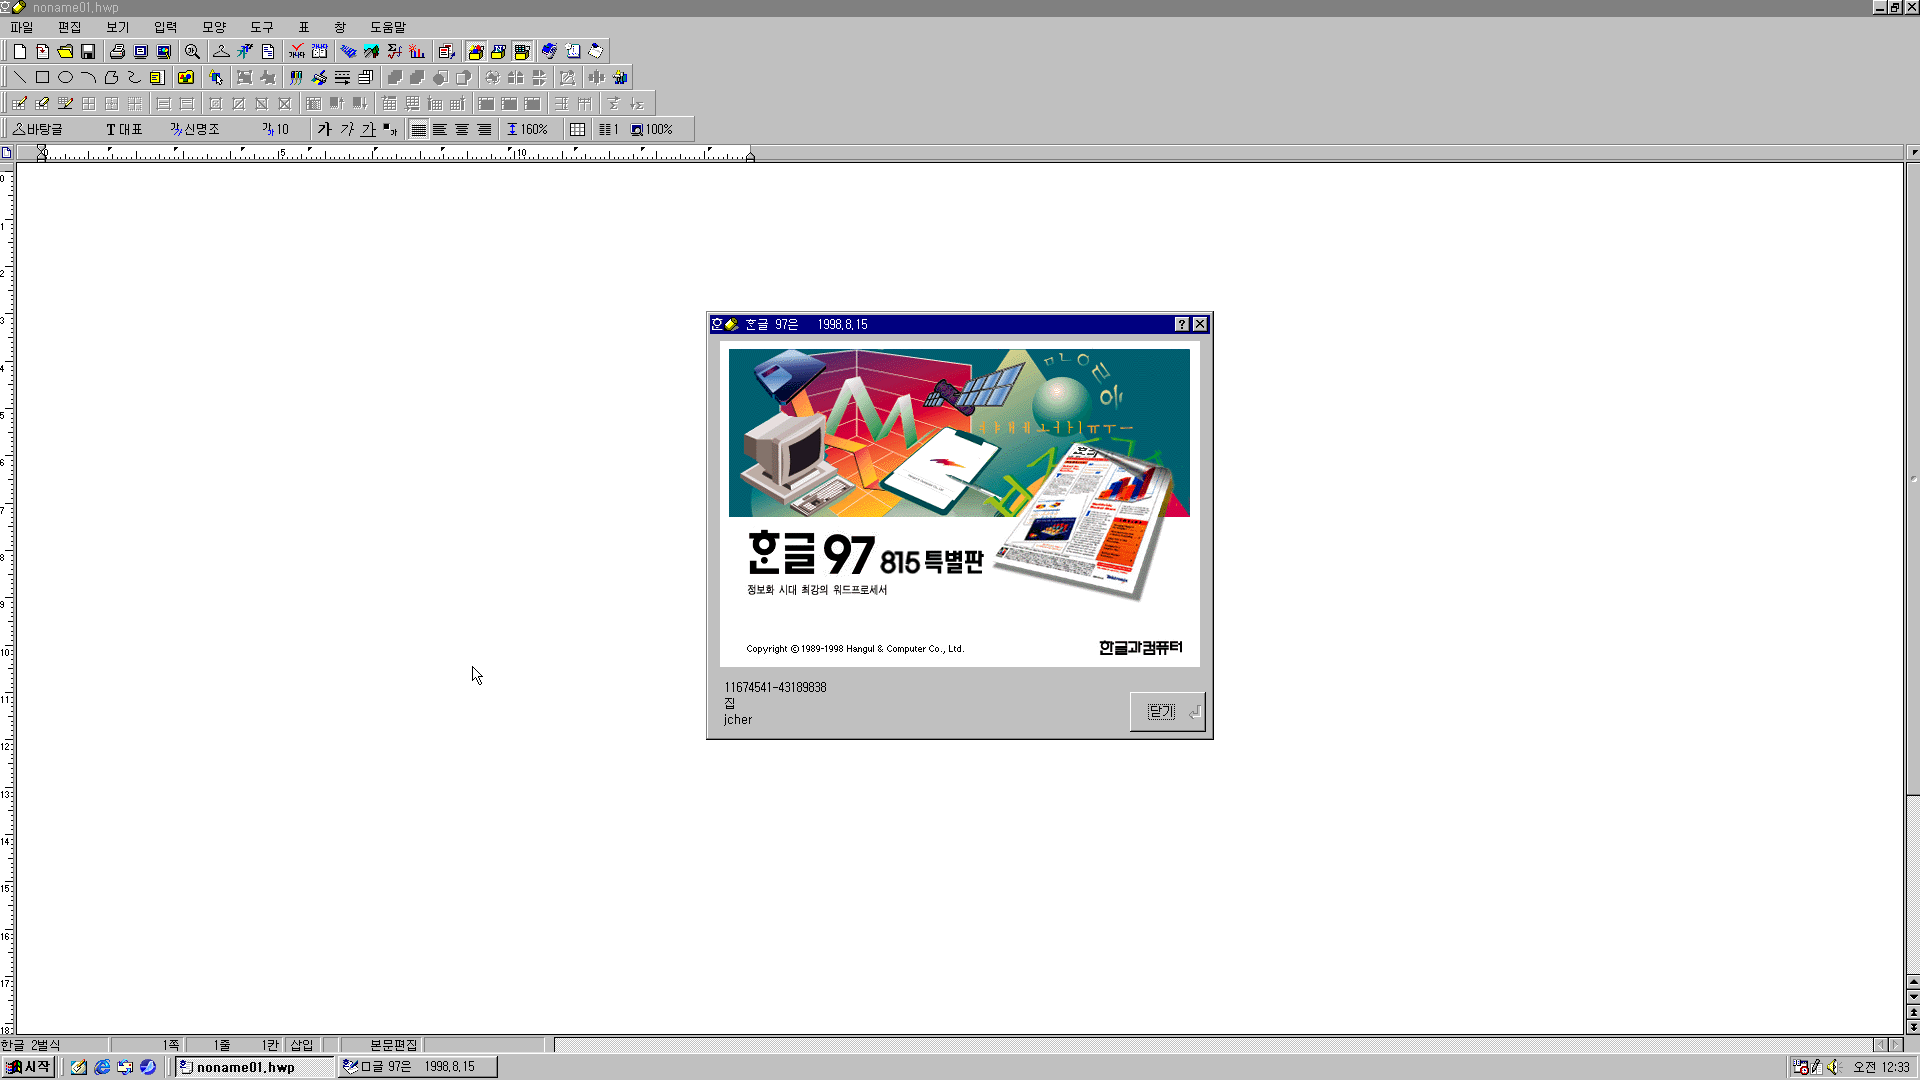The image size is (1920, 1080).
Task: Open the 편집 menu
Action: [x=70, y=27]
